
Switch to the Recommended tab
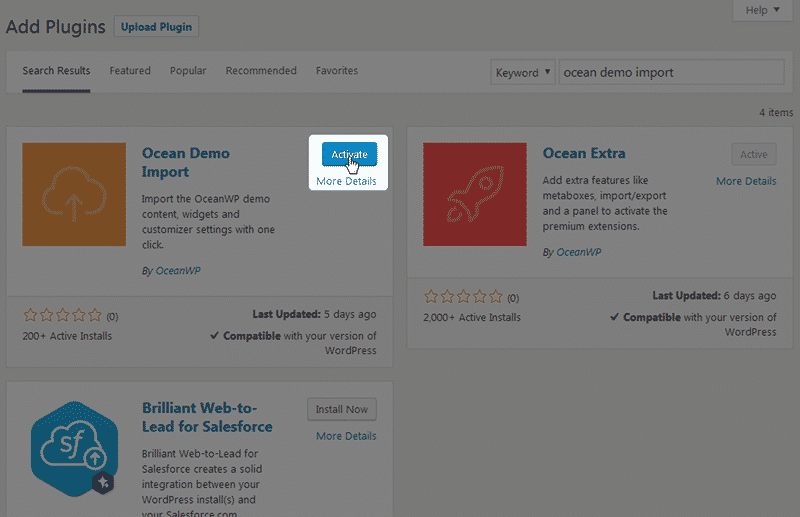261,71
